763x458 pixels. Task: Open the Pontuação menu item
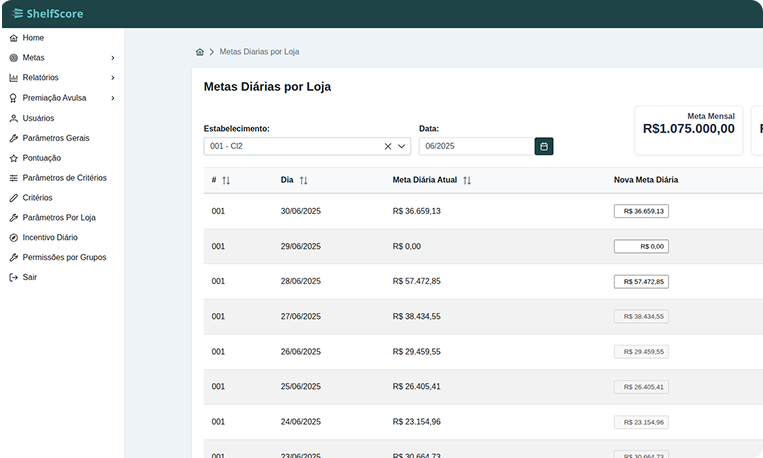coord(41,158)
